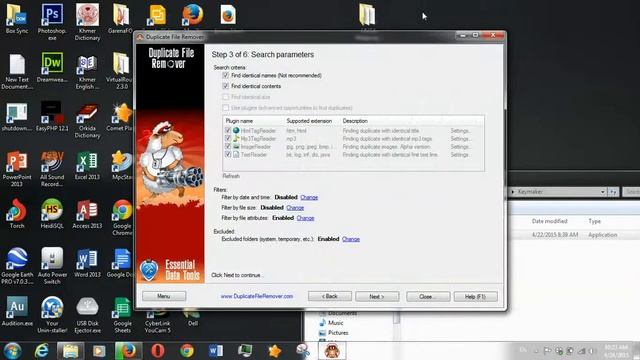Open Settings for ImageReader plugin
The image size is (640, 360).
(460, 147)
